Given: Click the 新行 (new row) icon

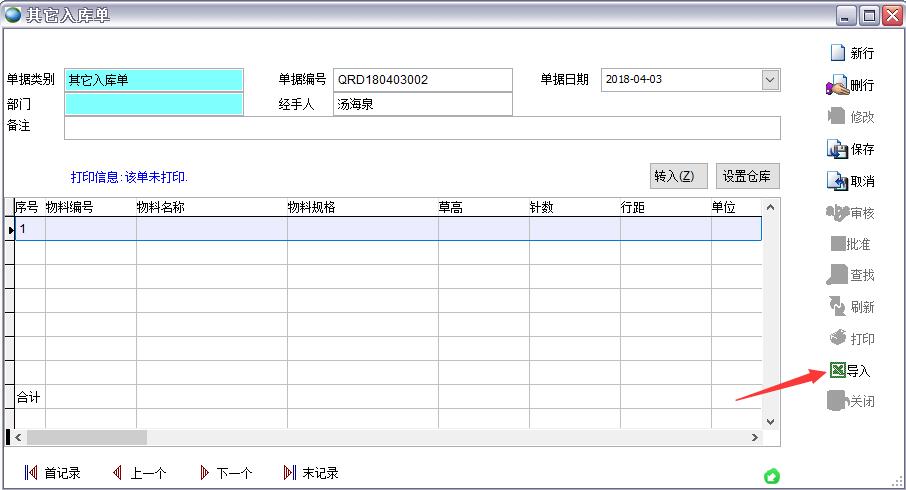Looking at the screenshot, I should [x=837, y=53].
